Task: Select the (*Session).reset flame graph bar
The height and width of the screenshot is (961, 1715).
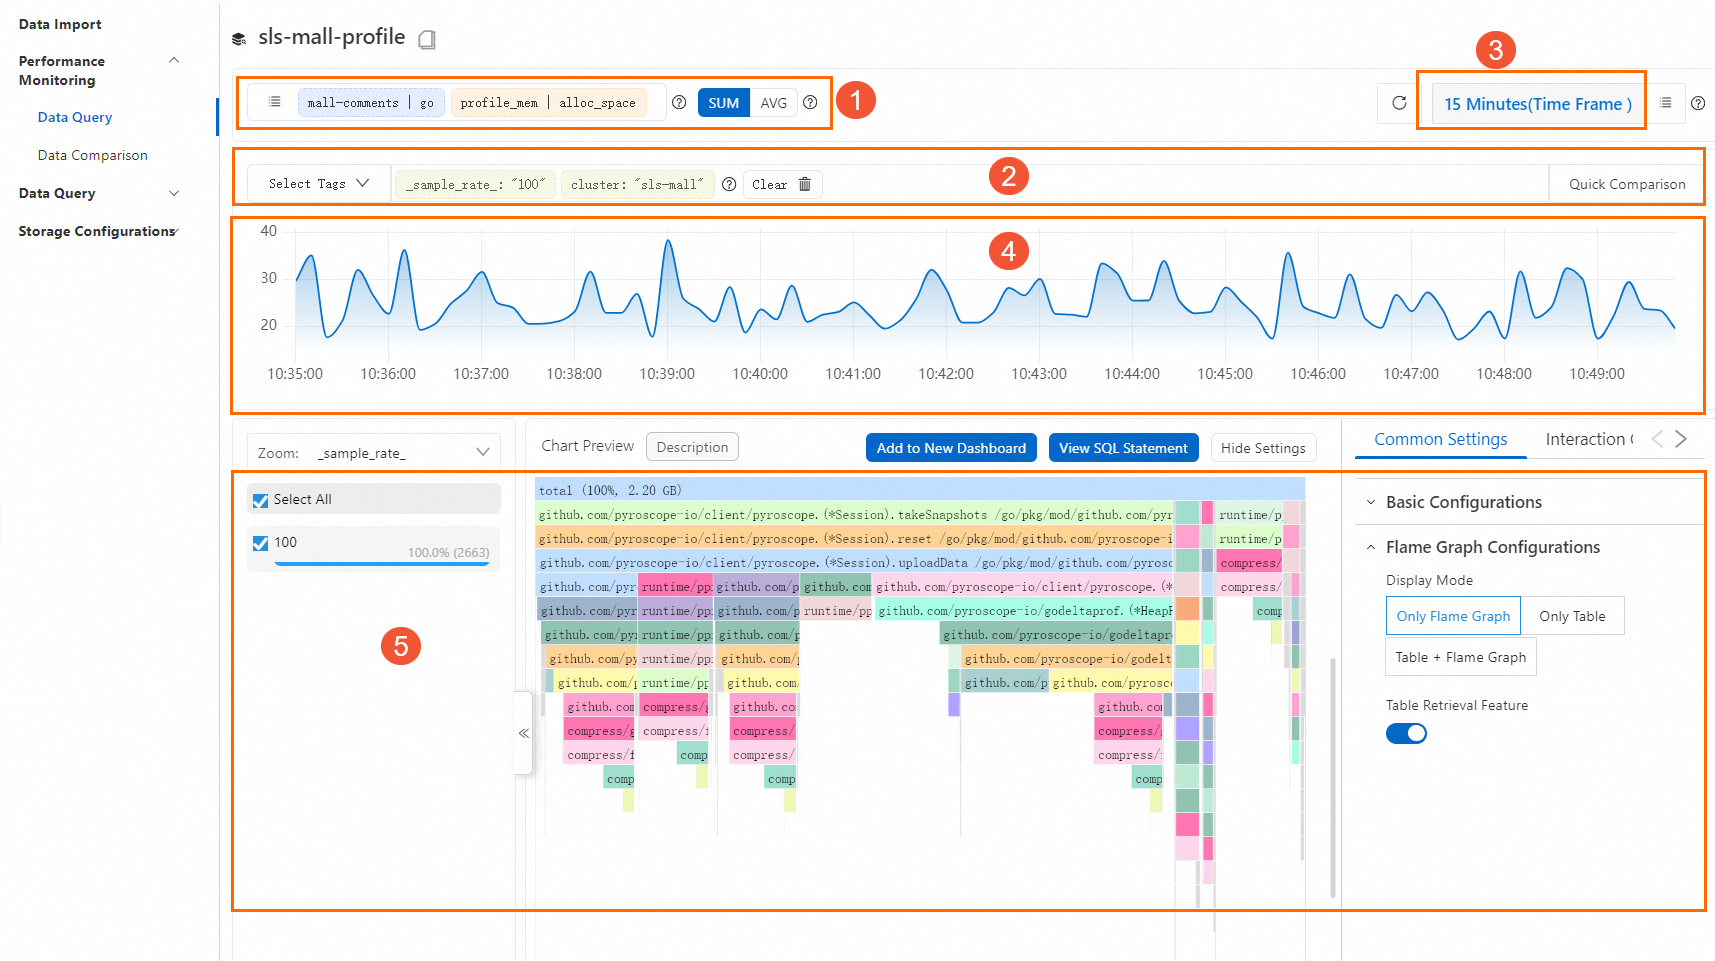Action: 854,538
